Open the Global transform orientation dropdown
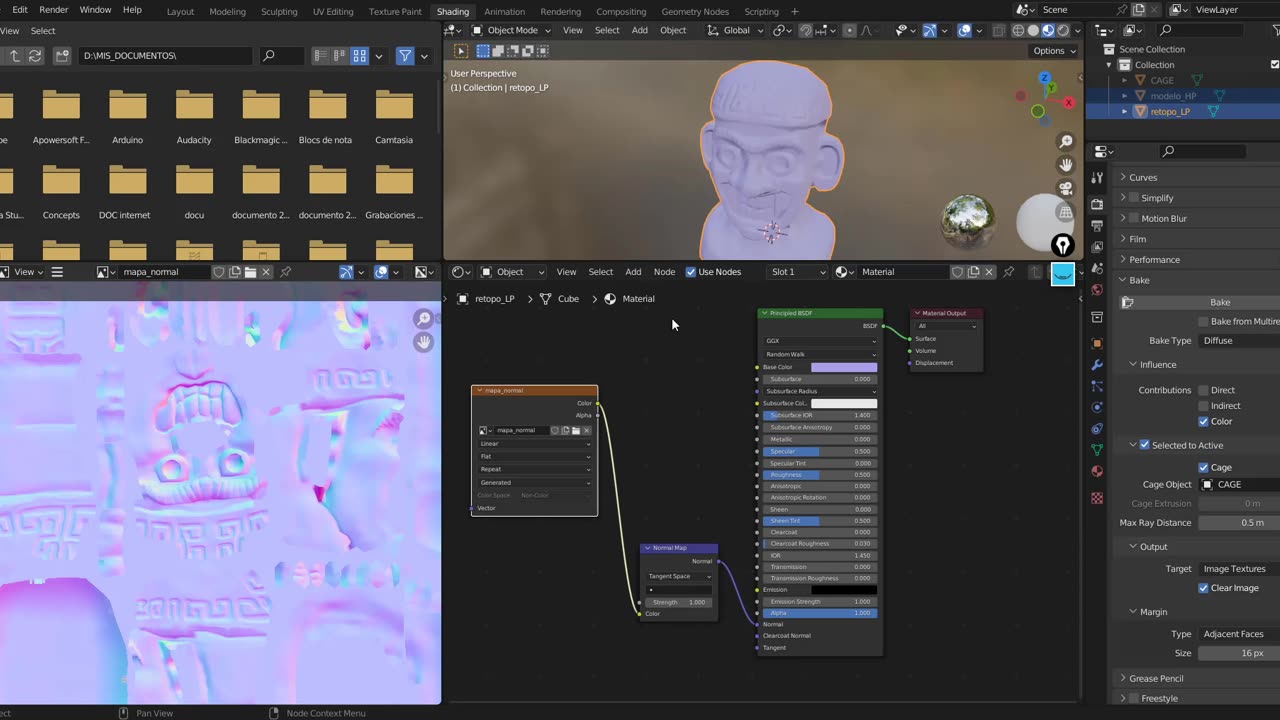This screenshot has height=720, width=1280. click(737, 30)
